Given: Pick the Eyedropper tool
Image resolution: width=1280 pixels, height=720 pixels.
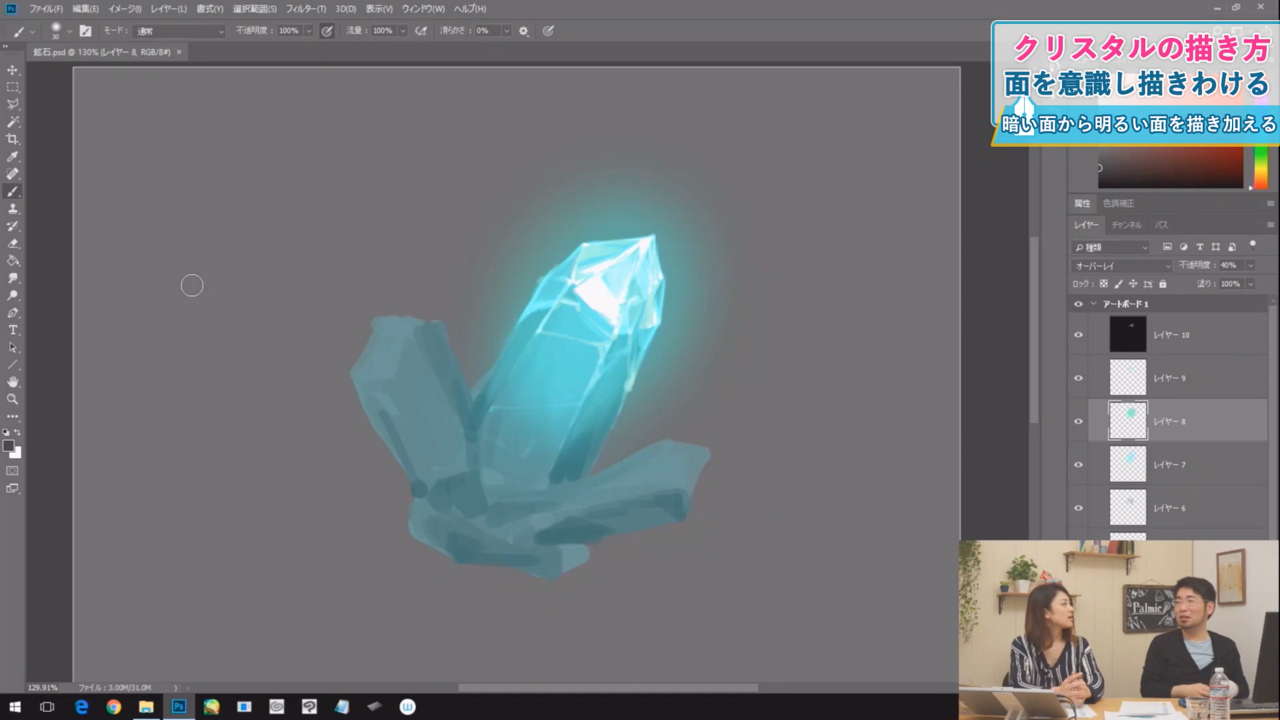Looking at the screenshot, I should (13, 157).
